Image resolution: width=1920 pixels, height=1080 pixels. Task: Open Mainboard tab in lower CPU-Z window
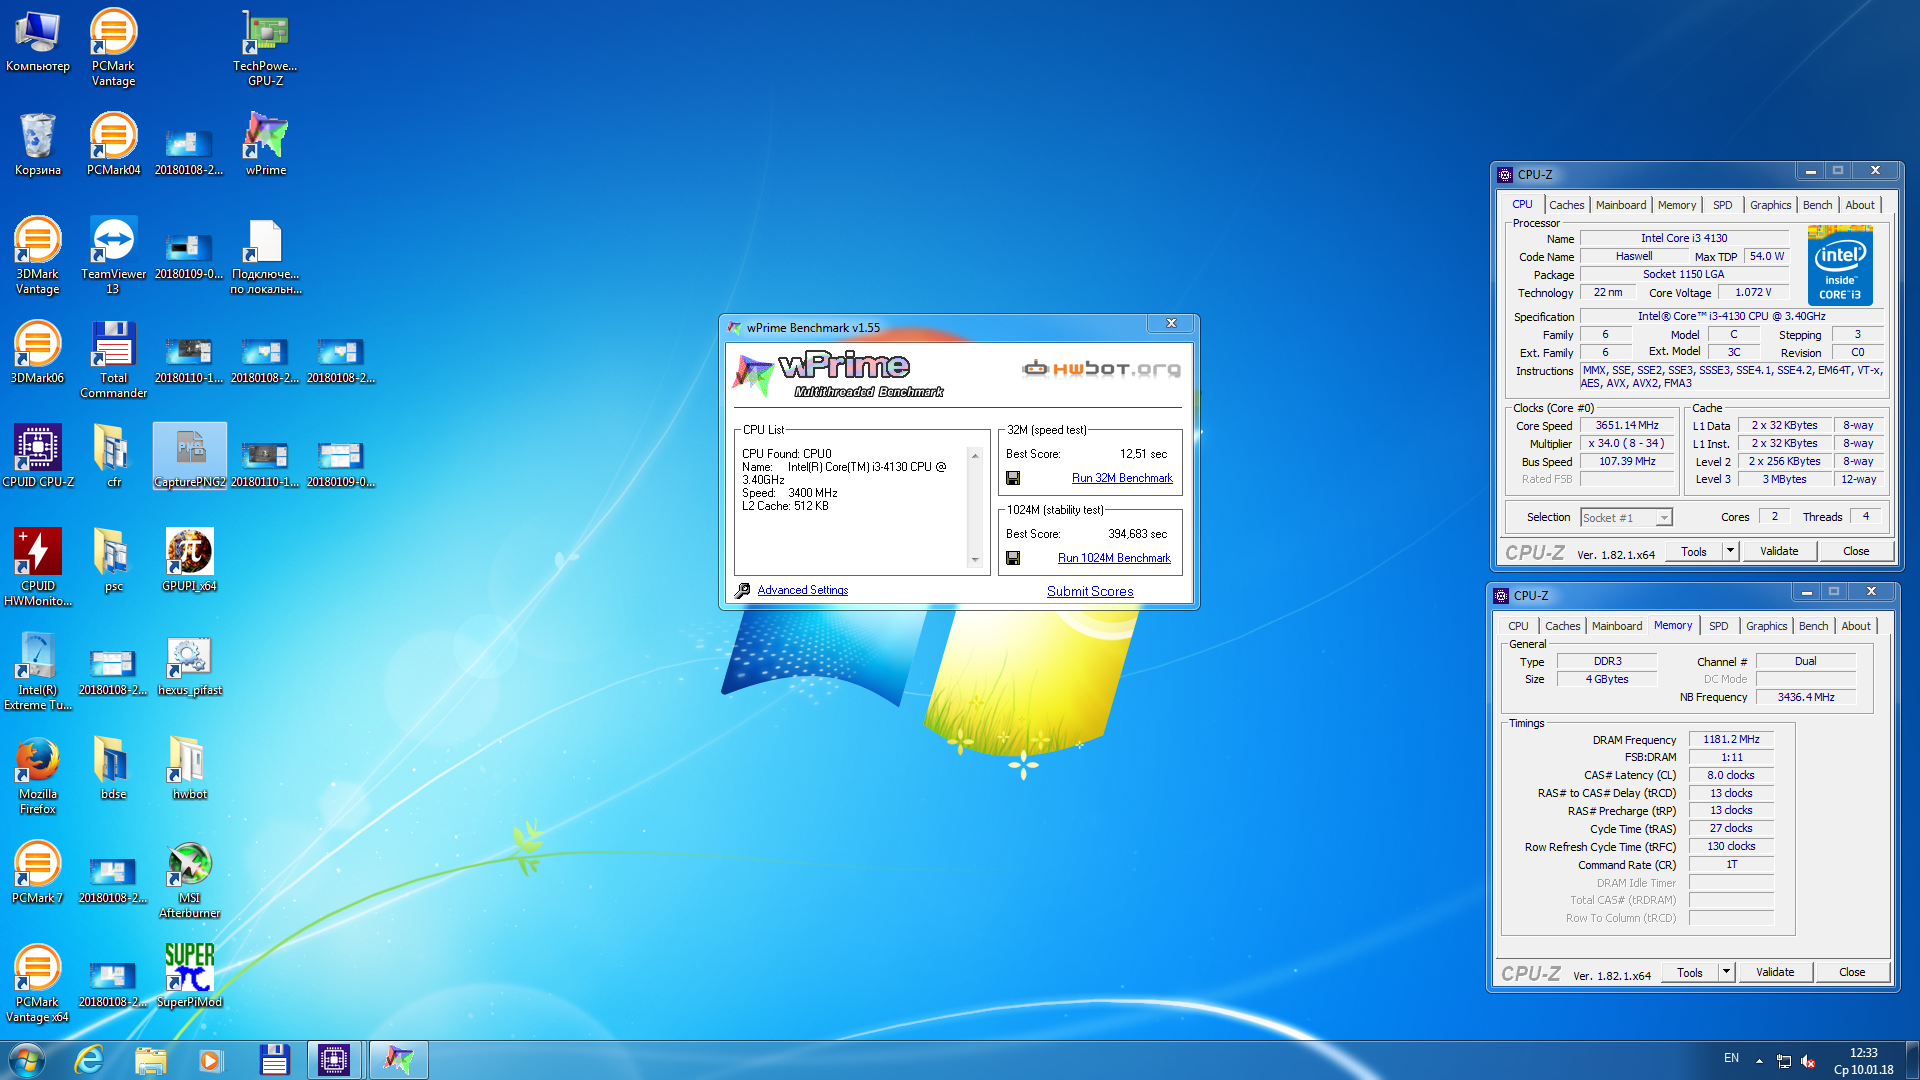(x=1616, y=626)
